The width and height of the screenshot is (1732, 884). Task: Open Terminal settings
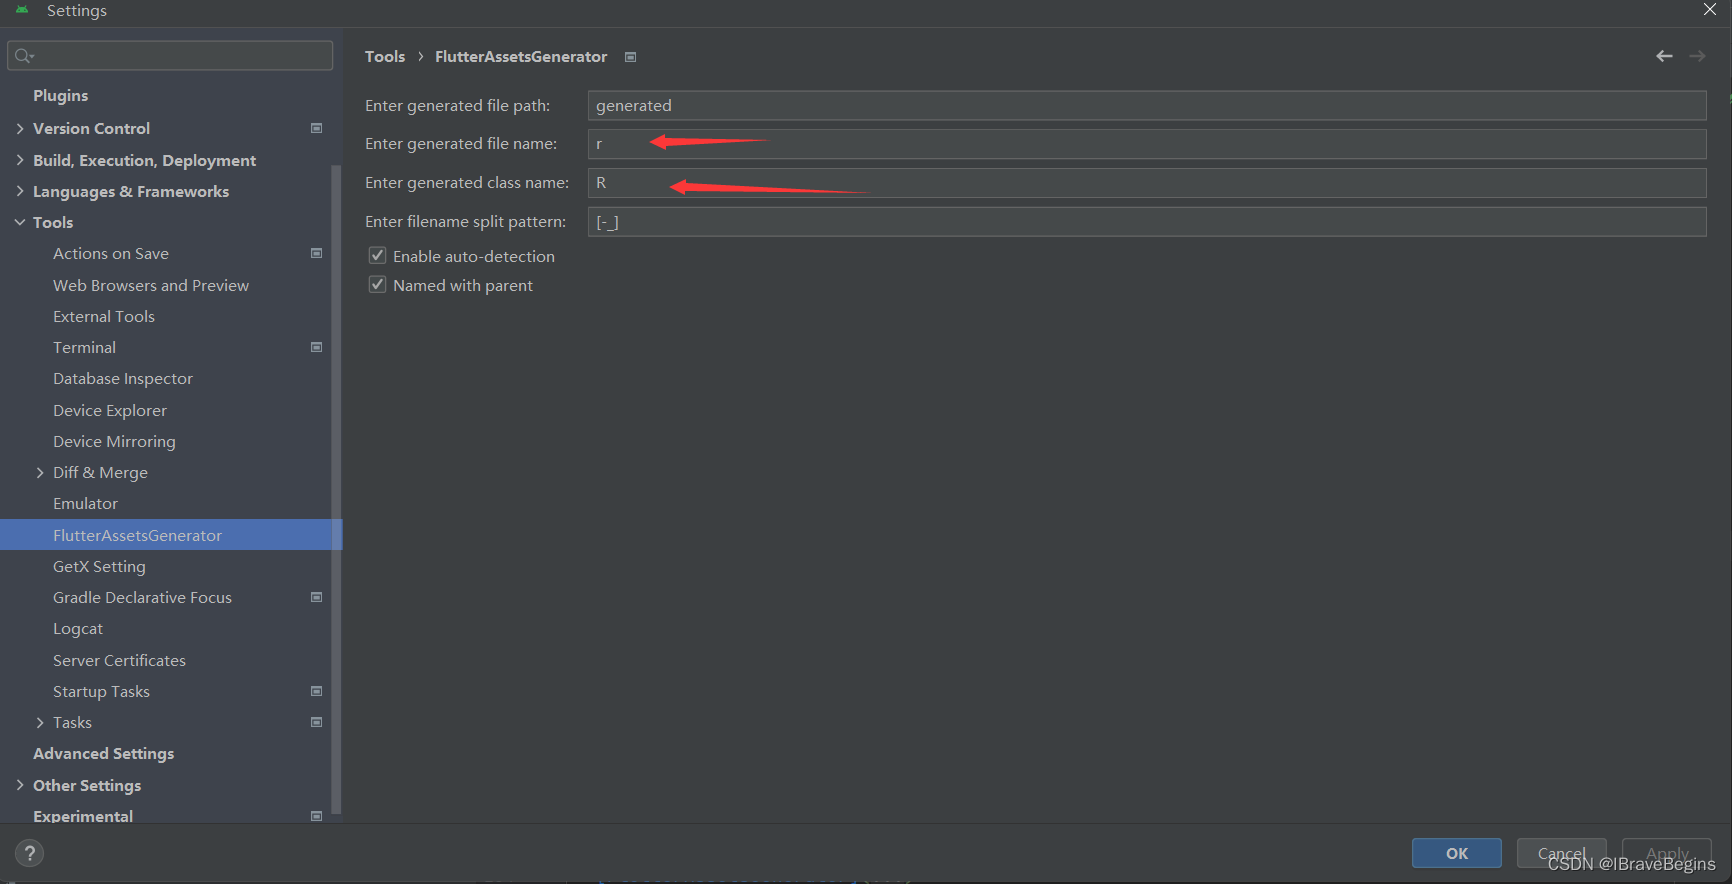coord(85,347)
